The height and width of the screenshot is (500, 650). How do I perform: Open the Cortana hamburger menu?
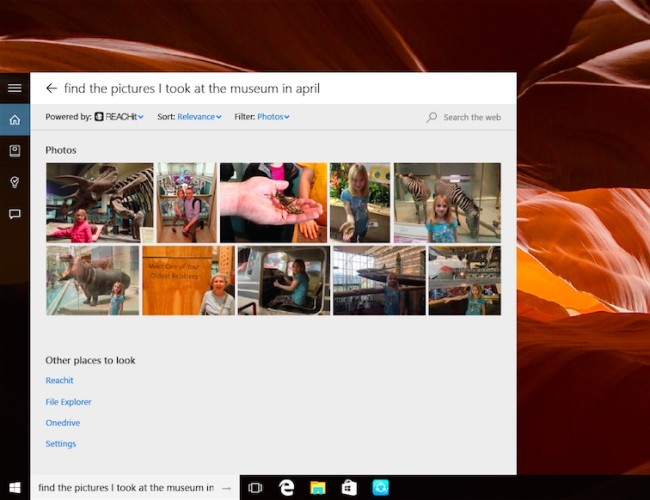click(14, 88)
